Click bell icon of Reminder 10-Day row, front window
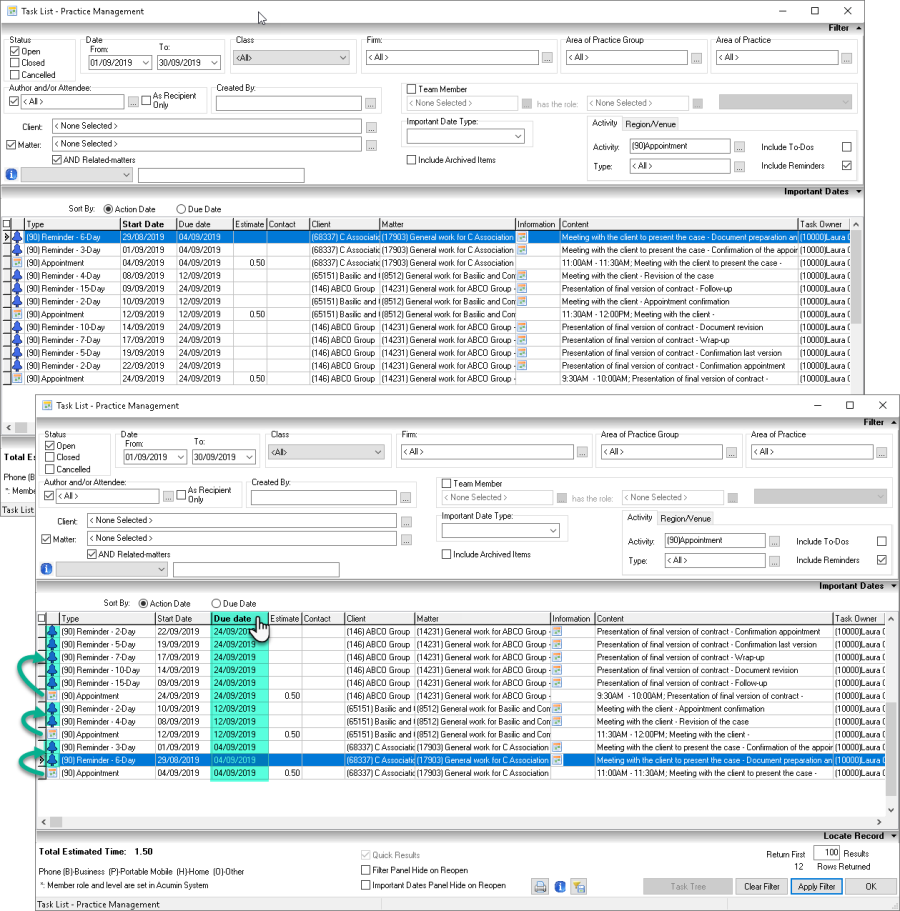 (x=52, y=670)
